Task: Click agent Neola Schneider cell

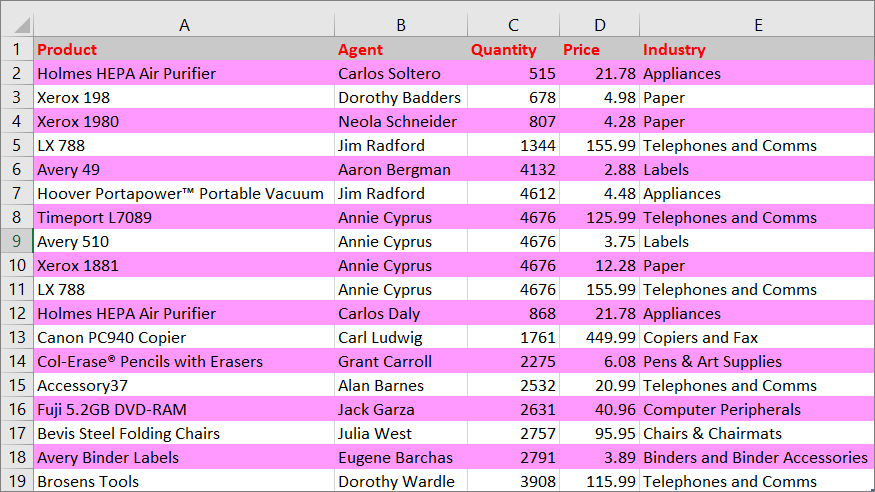Action: tap(401, 121)
